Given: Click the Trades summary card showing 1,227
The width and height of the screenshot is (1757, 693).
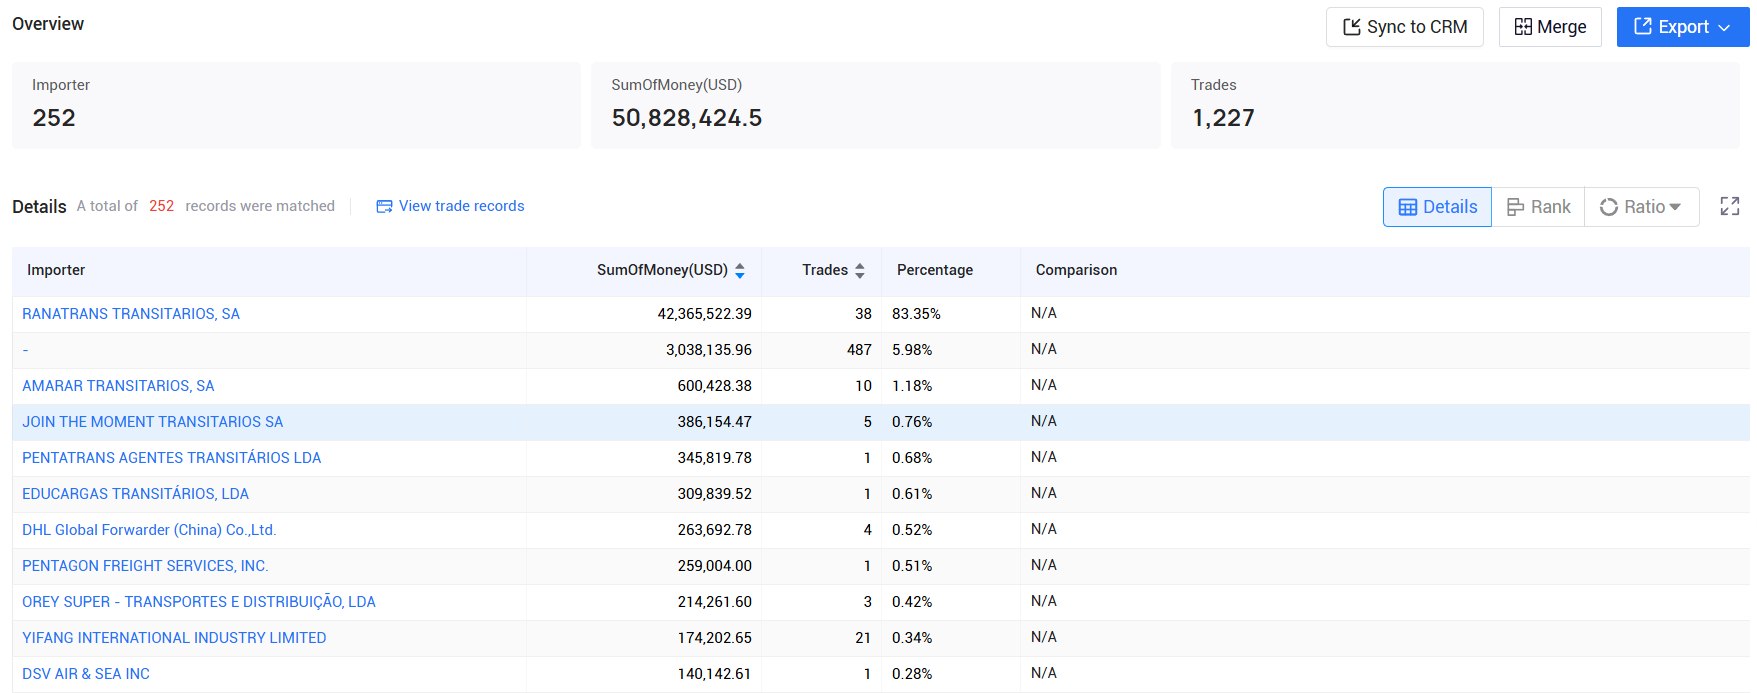Looking at the screenshot, I should [1455, 106].
